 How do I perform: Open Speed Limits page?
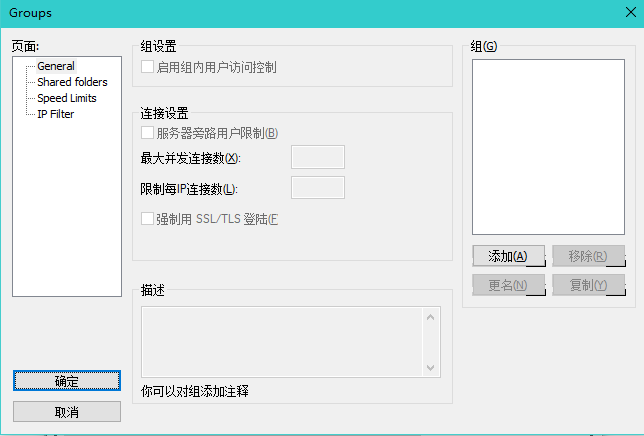coord(67,98)
